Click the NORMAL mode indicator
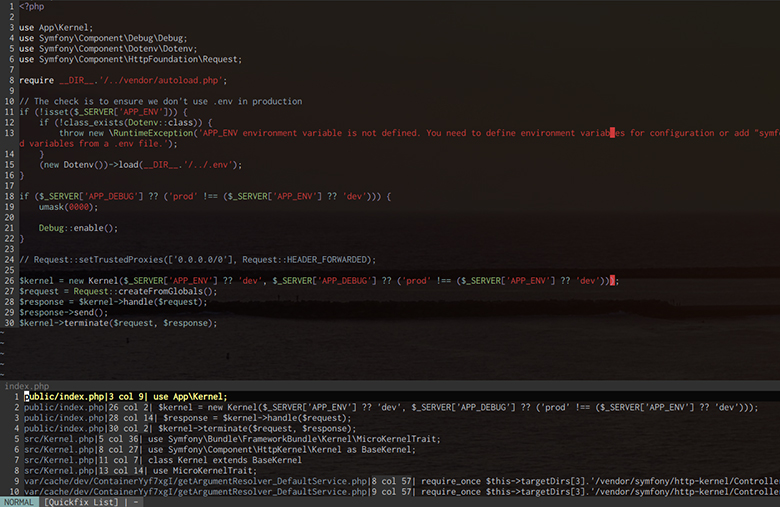Viewport: 780px width, 507px height. 19,502
